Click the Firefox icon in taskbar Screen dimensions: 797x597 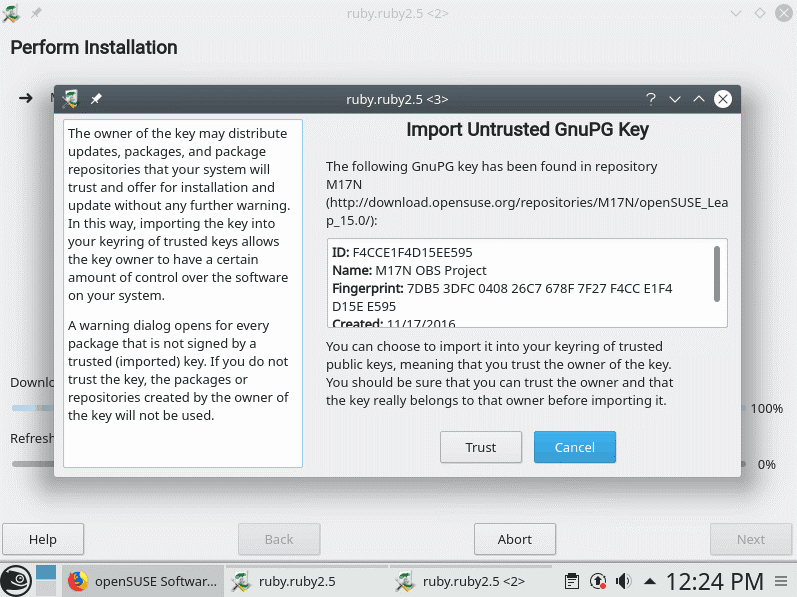[x=78, y=581]
